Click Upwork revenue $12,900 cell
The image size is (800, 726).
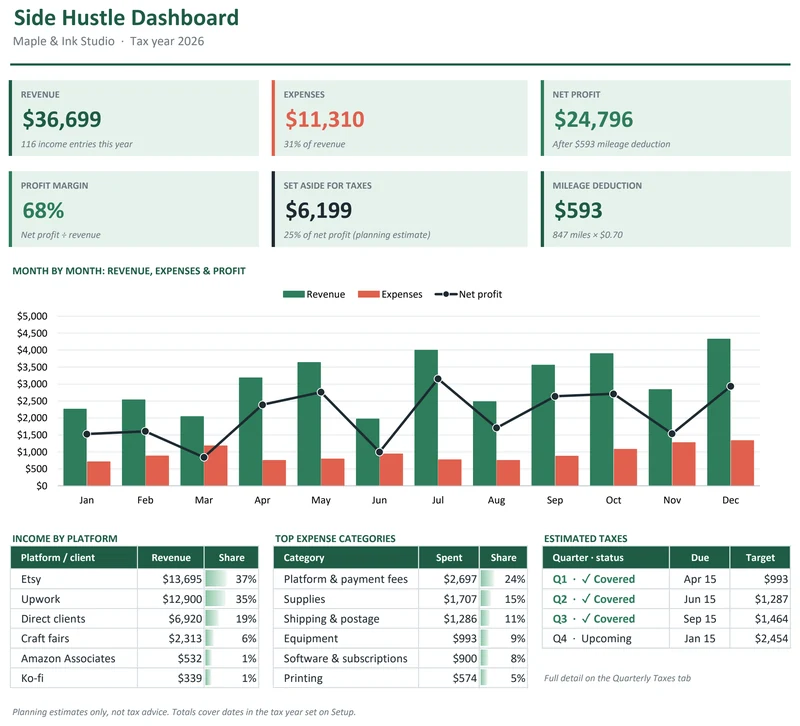pos(171,599)
